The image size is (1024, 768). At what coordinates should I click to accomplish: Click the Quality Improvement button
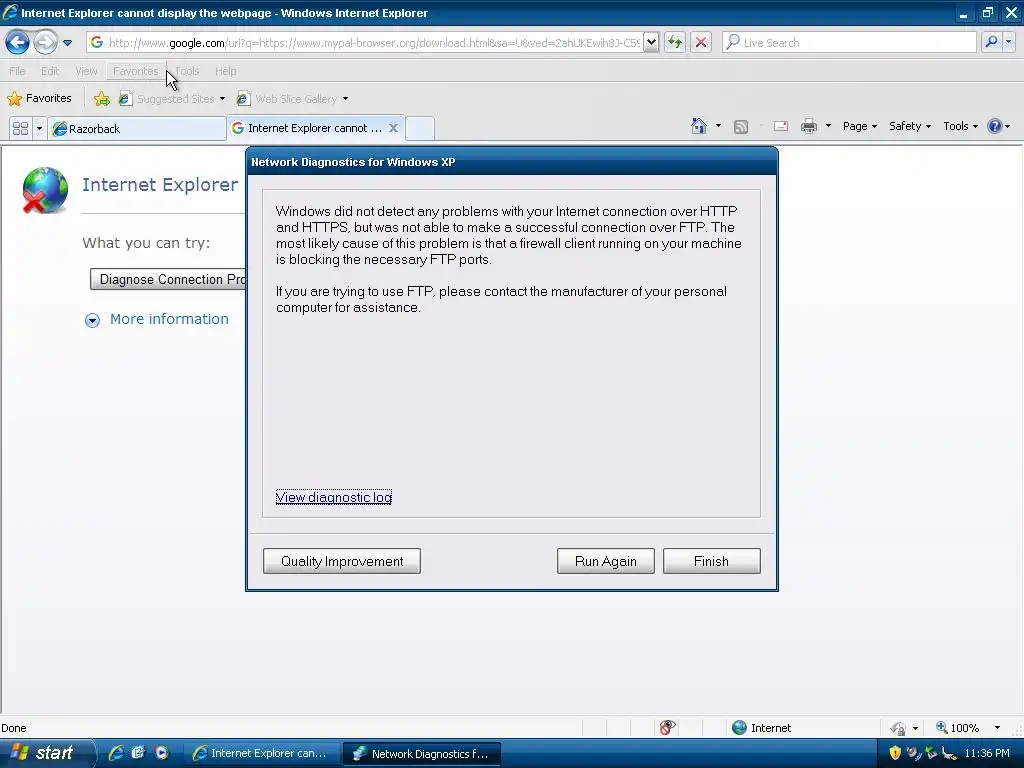pyautogui.click(x=342, y=561)
